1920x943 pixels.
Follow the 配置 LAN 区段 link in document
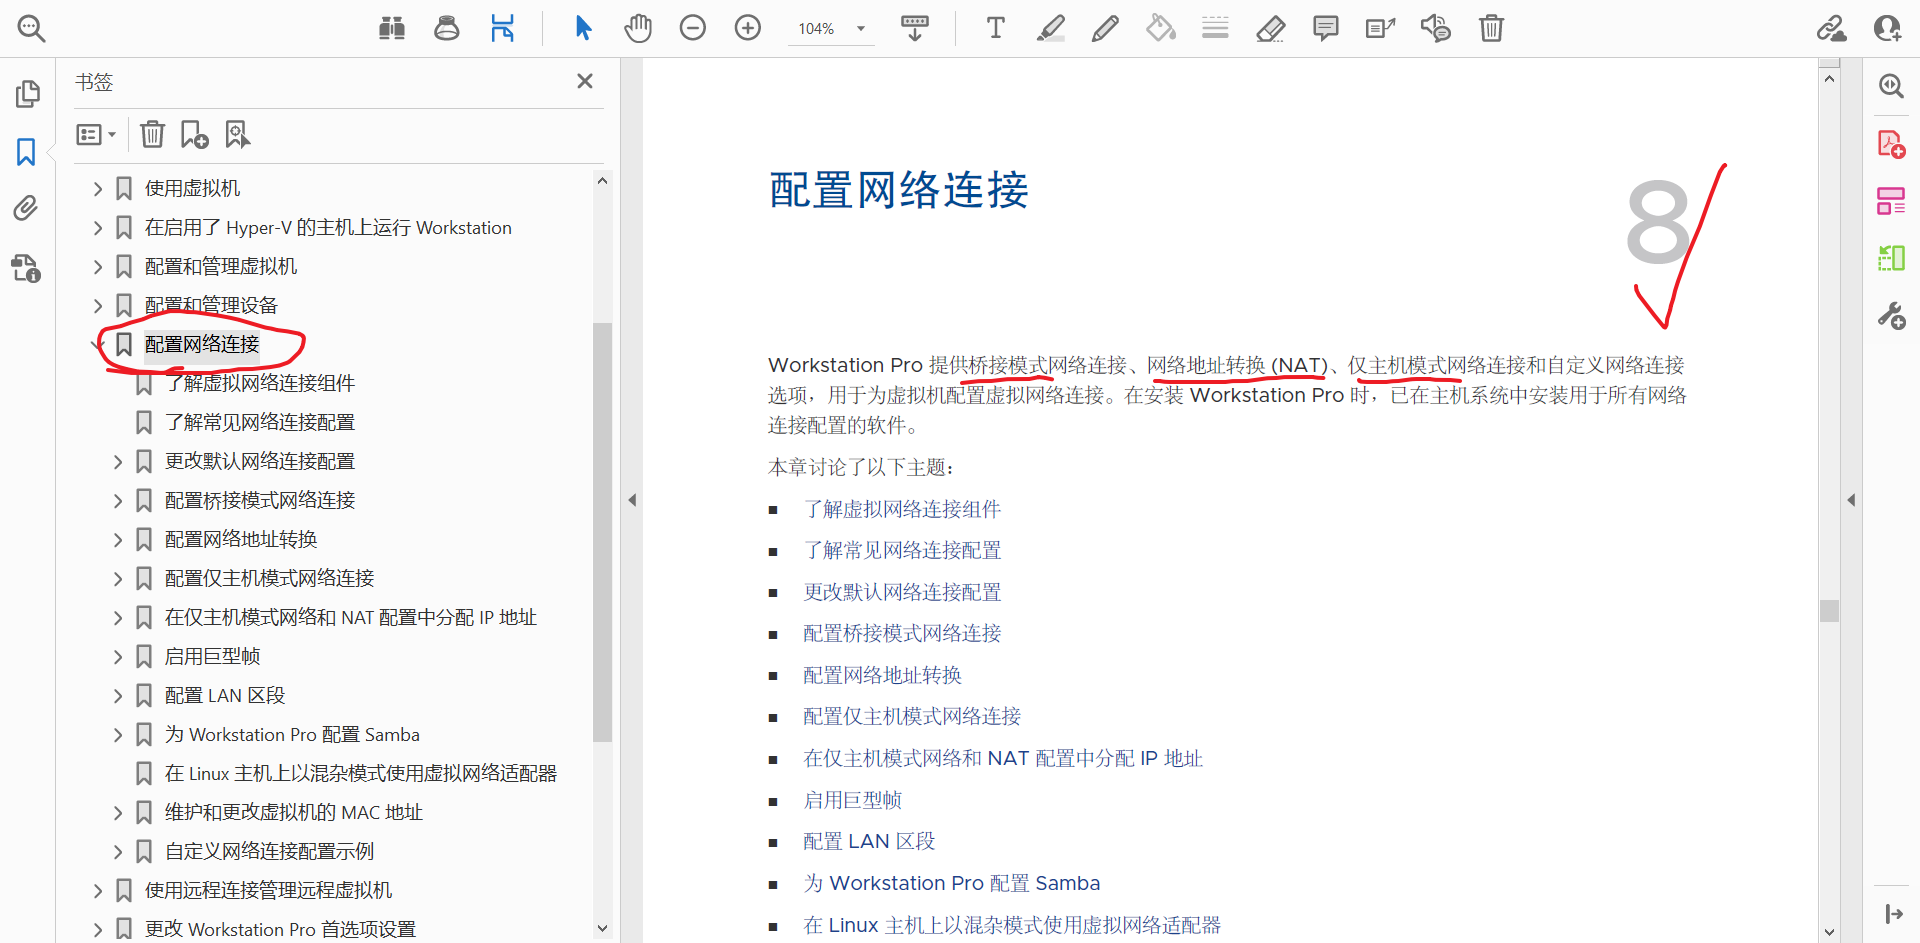[x=869, y=841]
